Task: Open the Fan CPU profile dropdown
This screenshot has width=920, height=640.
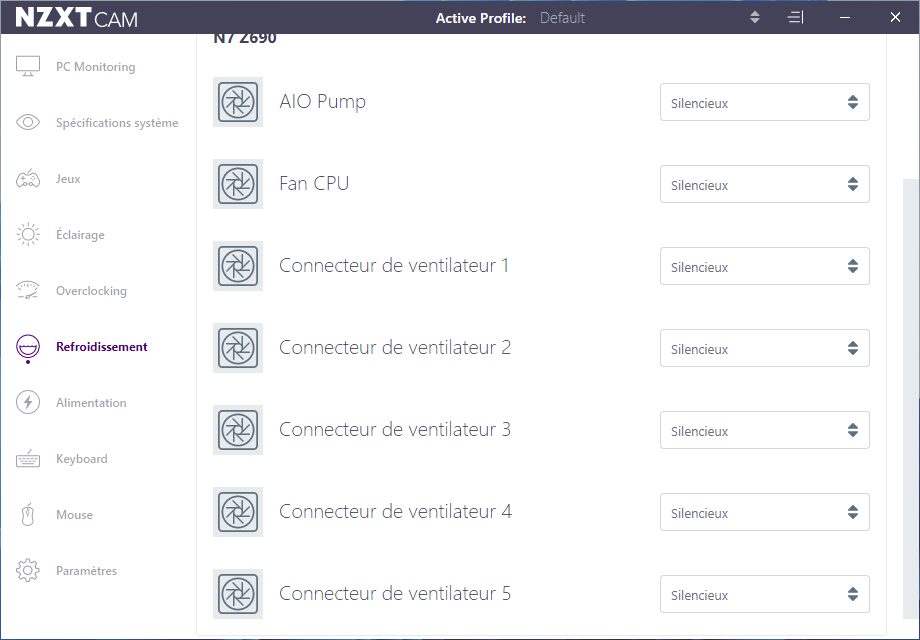Action: click(765, 184)
